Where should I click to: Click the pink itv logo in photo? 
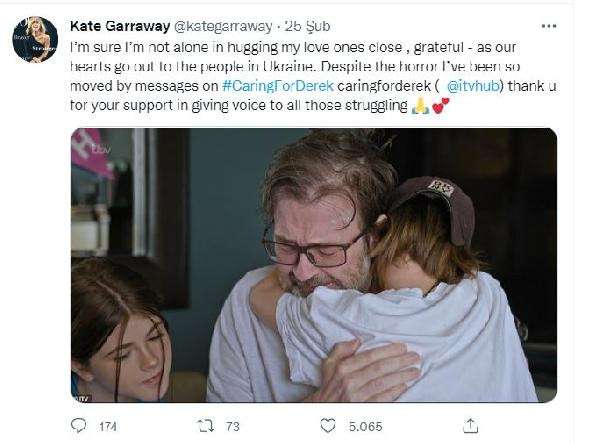click(91, 152)
